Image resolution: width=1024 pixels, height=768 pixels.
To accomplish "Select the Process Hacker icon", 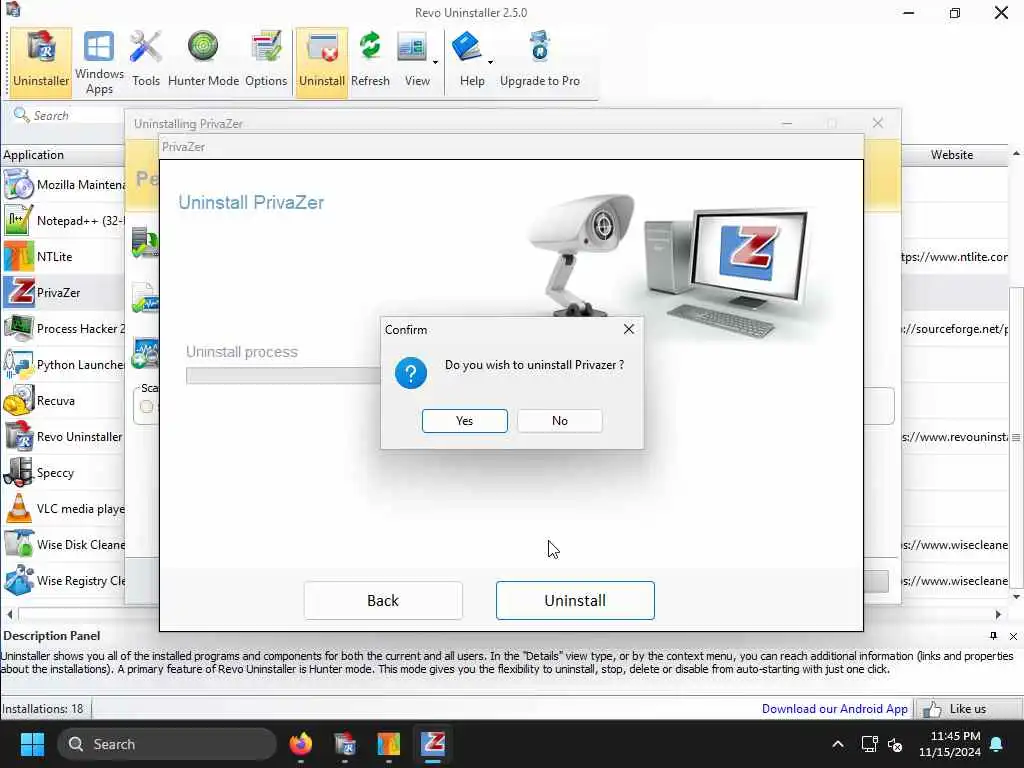I will click(18, 328).
